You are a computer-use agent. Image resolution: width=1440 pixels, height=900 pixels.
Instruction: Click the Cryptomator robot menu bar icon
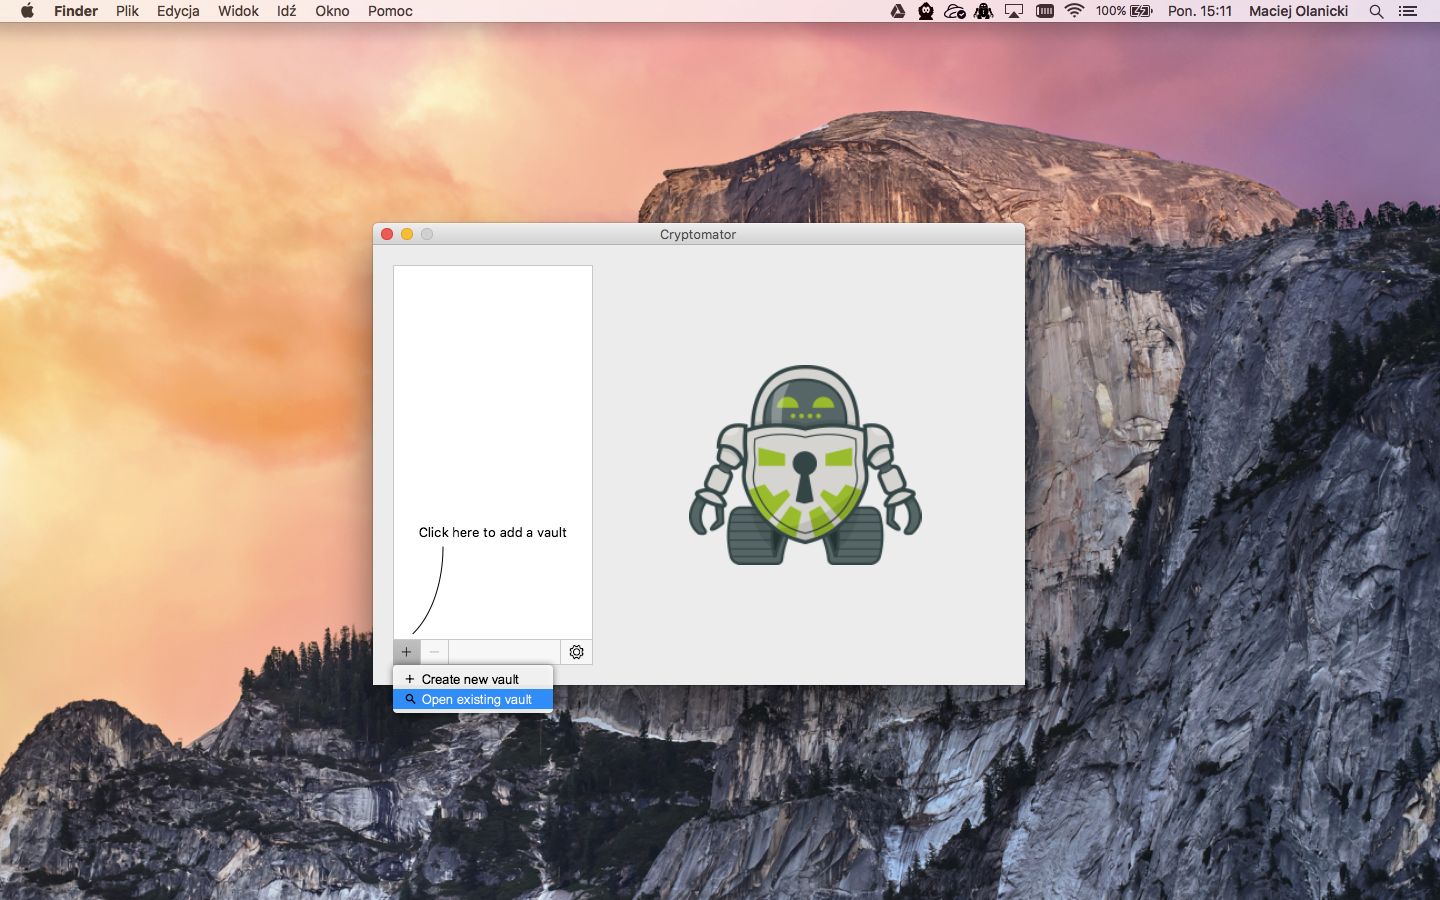click(984, 11)
